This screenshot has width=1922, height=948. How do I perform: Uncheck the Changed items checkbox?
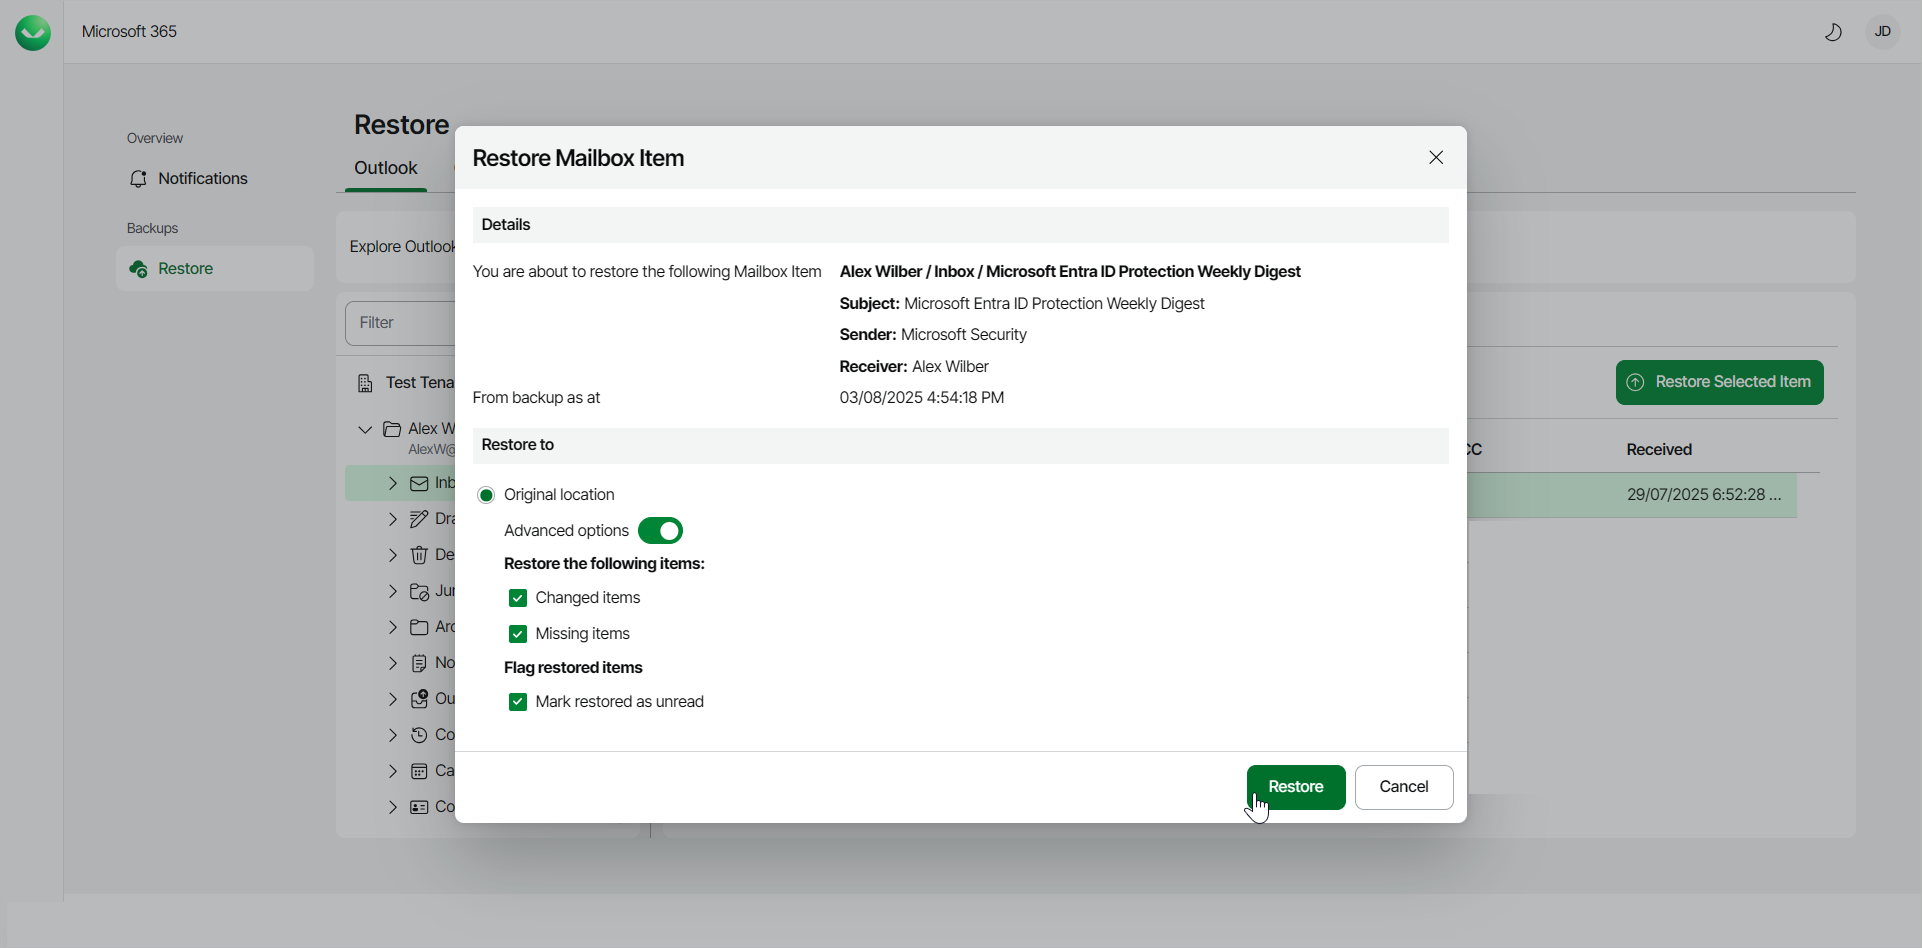[x=518, y=597]
